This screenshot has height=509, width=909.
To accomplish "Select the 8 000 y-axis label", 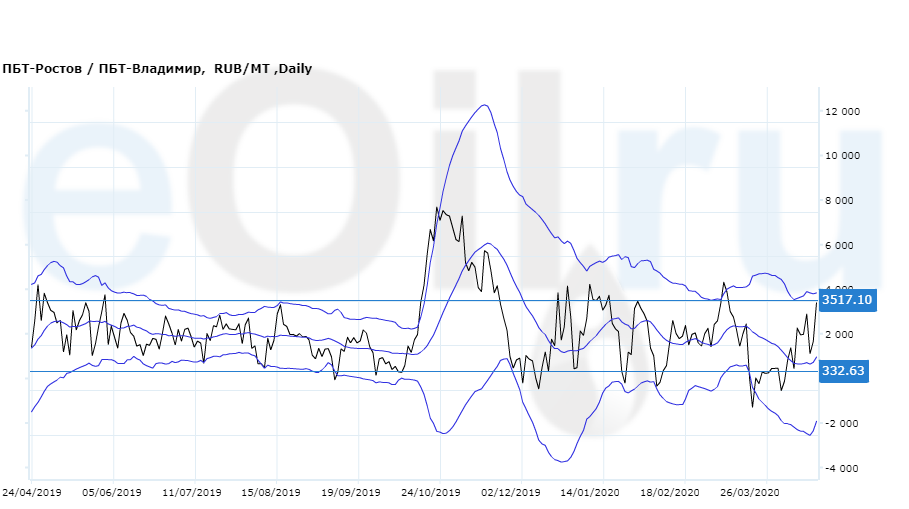I will point(845,201).
